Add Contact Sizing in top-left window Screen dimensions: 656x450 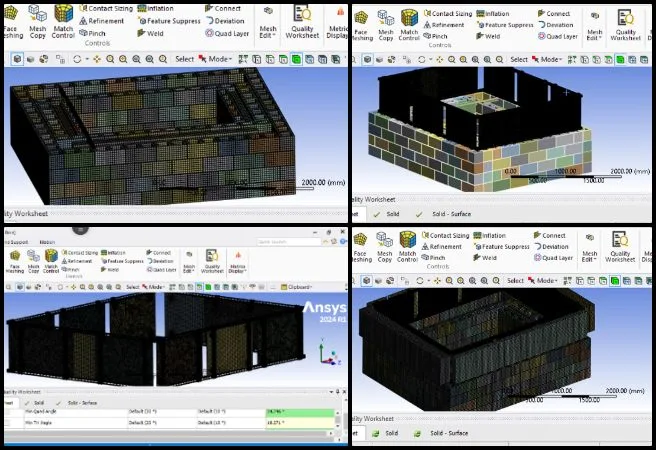[106, 8]
